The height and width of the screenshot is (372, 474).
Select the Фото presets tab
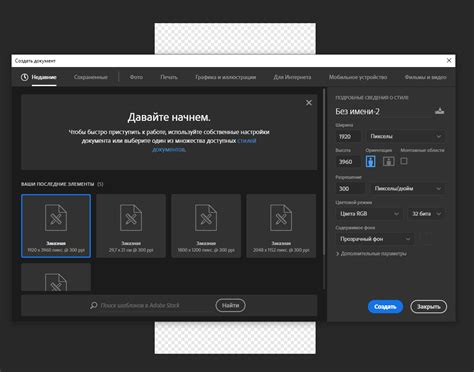tap(136, 77)
